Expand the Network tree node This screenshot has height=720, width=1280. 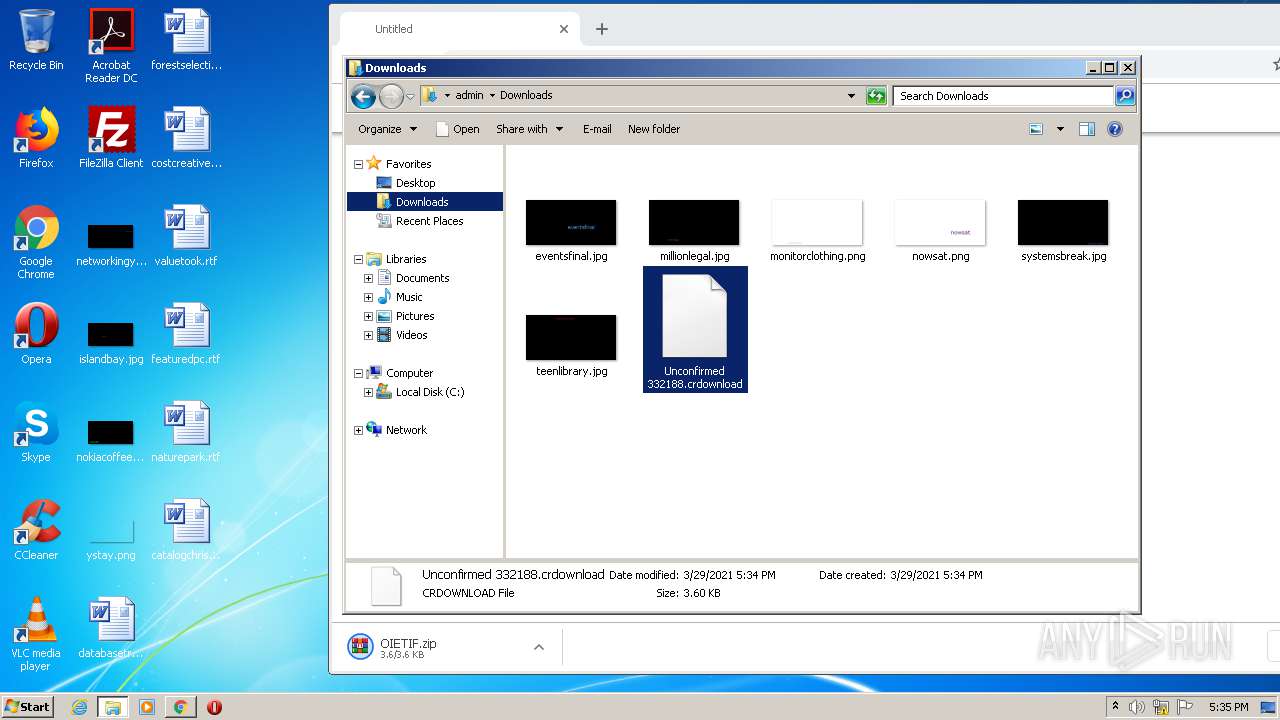pos(358,430)
